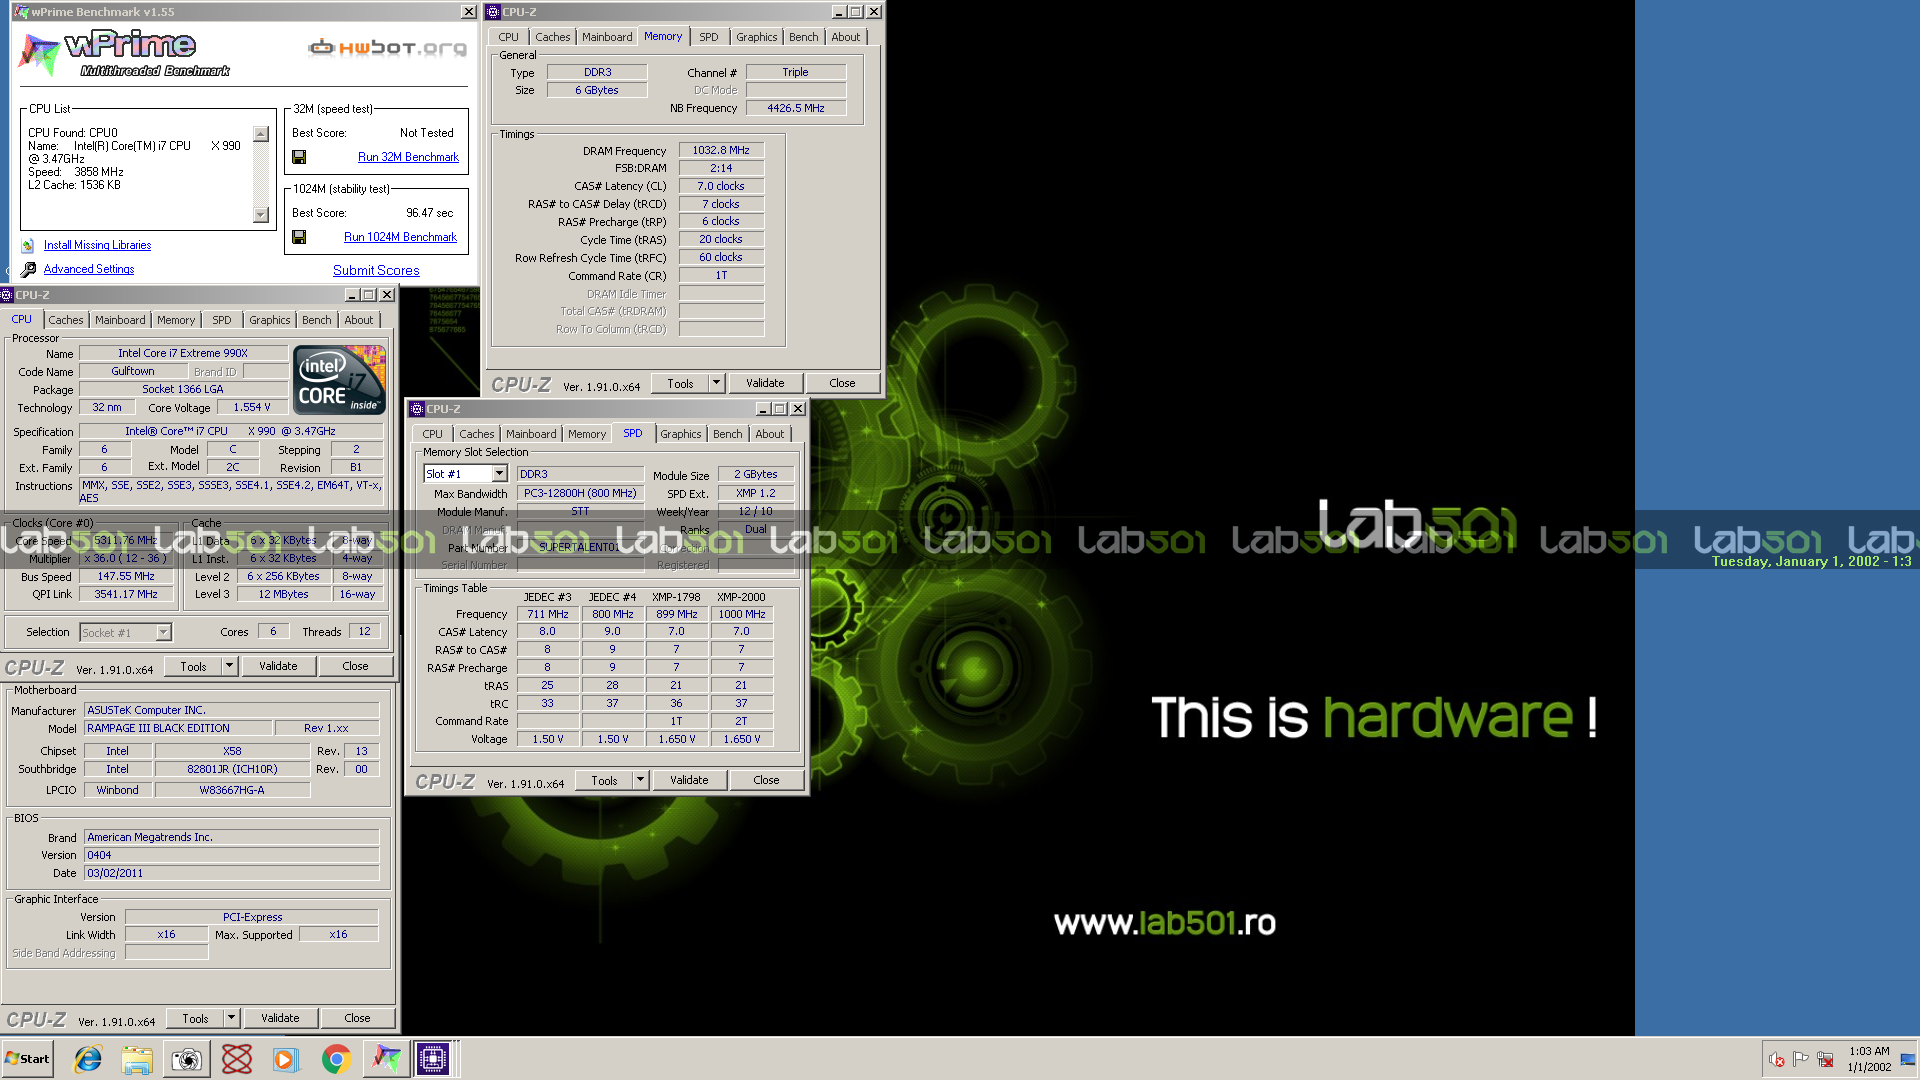The width and height of the screenshot is (1920, 1080).
Task: Click the Advanced Settings wrench icon
Action: (x=28, y=269)
